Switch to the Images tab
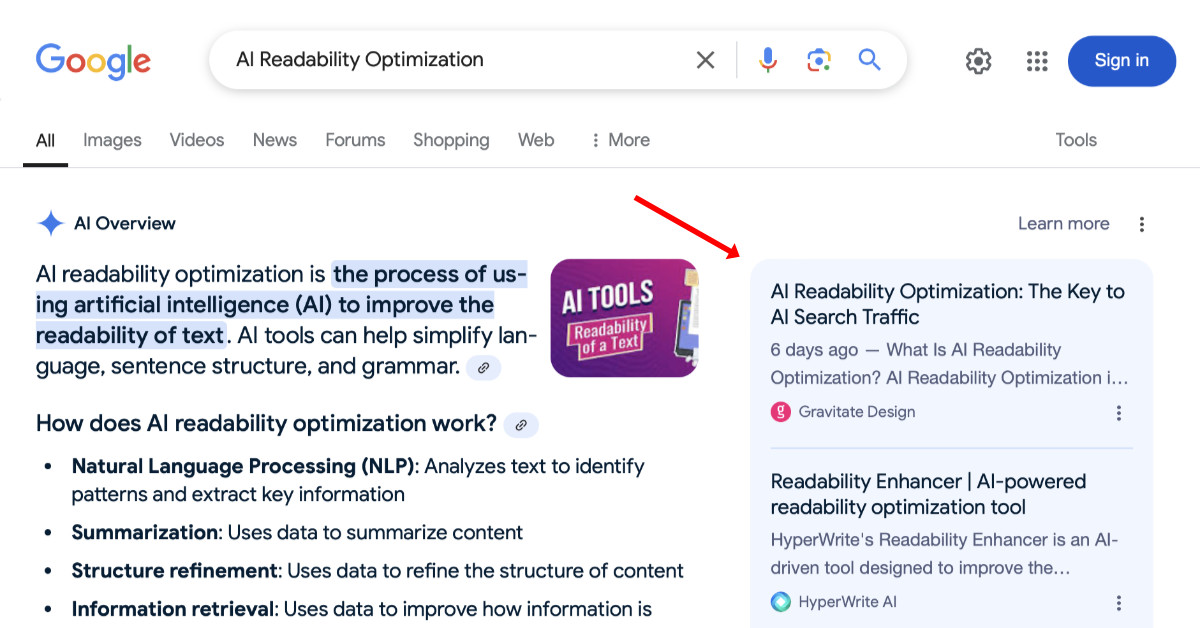 [x=111, y=140]
